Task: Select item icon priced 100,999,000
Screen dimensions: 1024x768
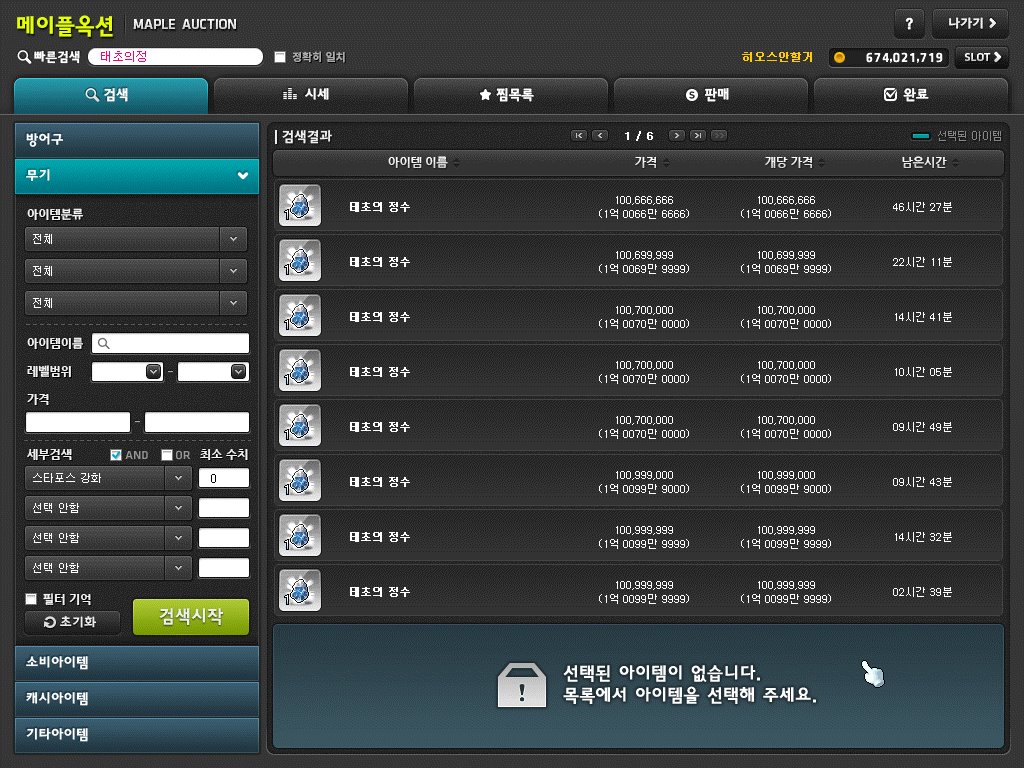Action: [300, 480]
